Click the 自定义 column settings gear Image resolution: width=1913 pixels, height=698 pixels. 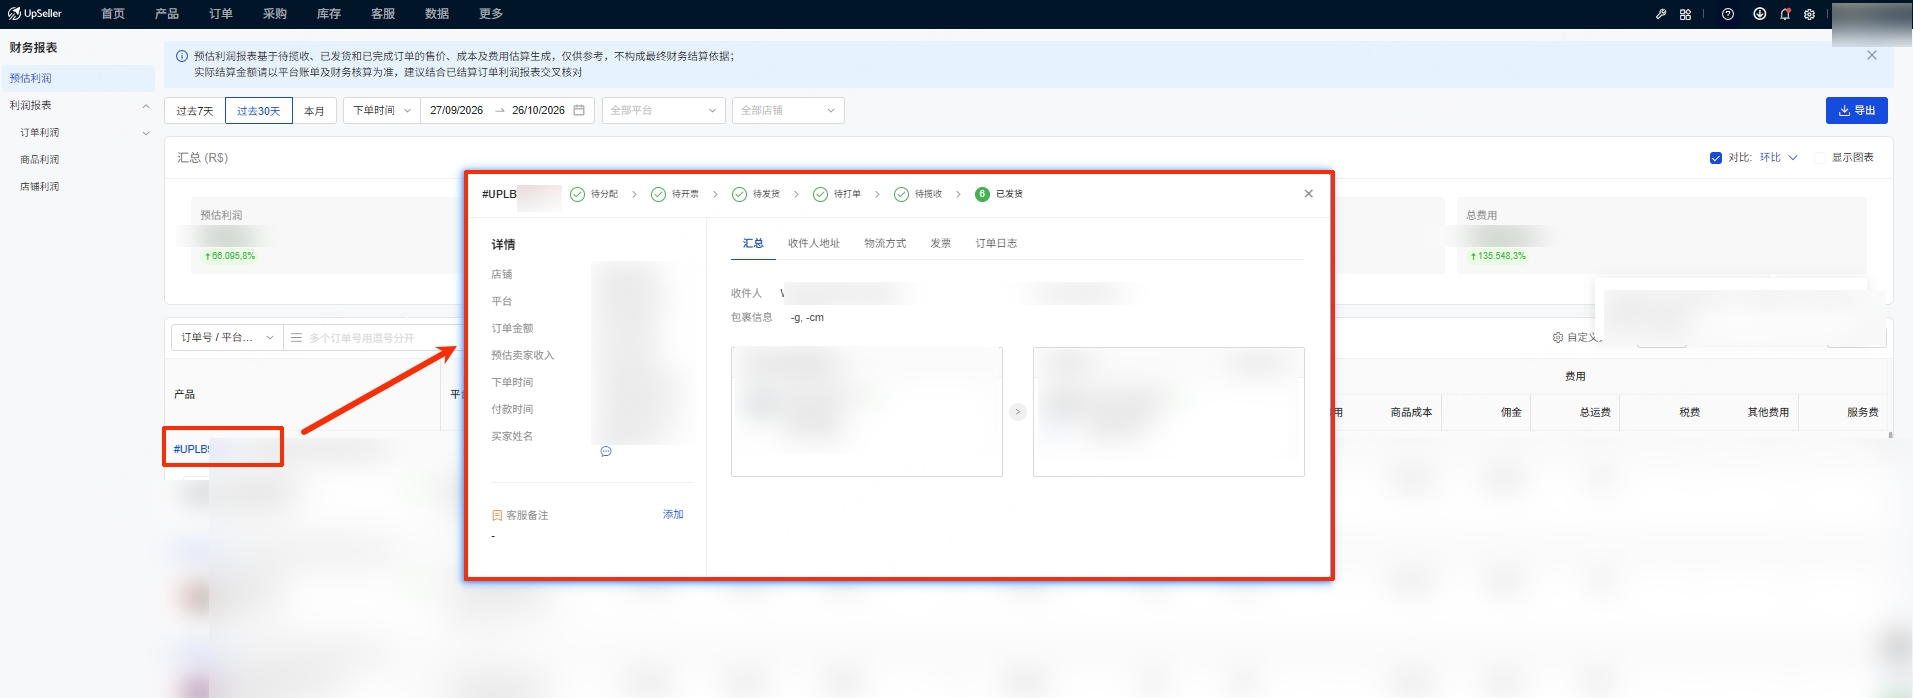point(1558,338)
